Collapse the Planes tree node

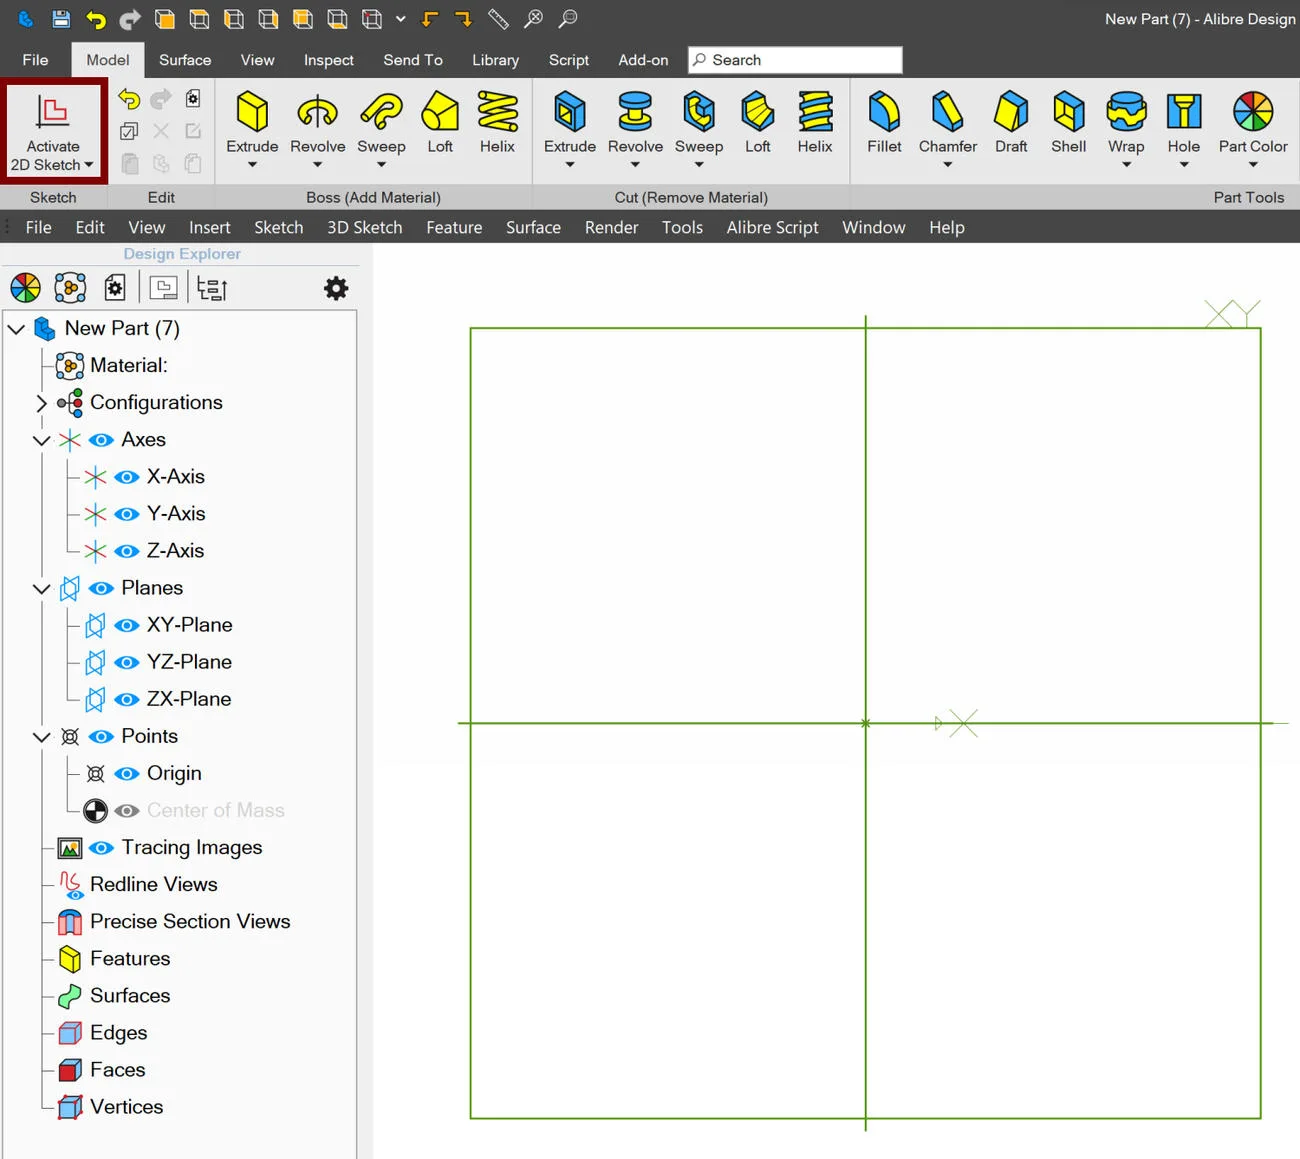click(41, 588)
